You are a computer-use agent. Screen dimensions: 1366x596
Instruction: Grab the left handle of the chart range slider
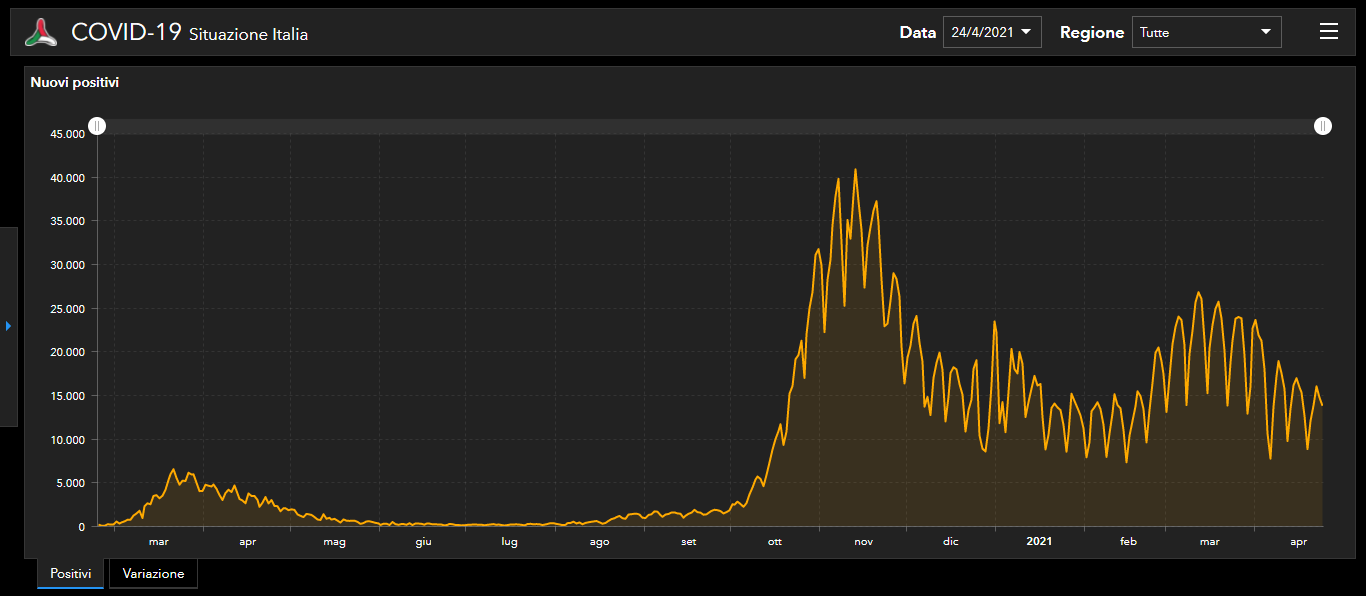coord(97,126)
